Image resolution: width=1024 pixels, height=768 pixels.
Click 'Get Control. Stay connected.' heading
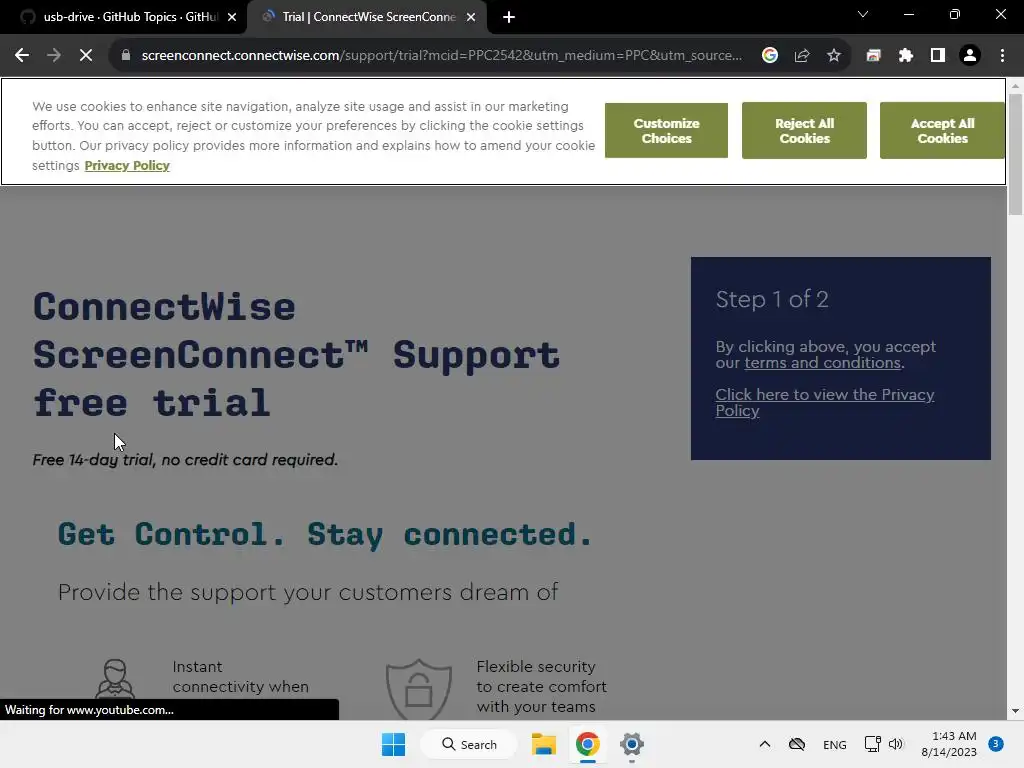325,535
